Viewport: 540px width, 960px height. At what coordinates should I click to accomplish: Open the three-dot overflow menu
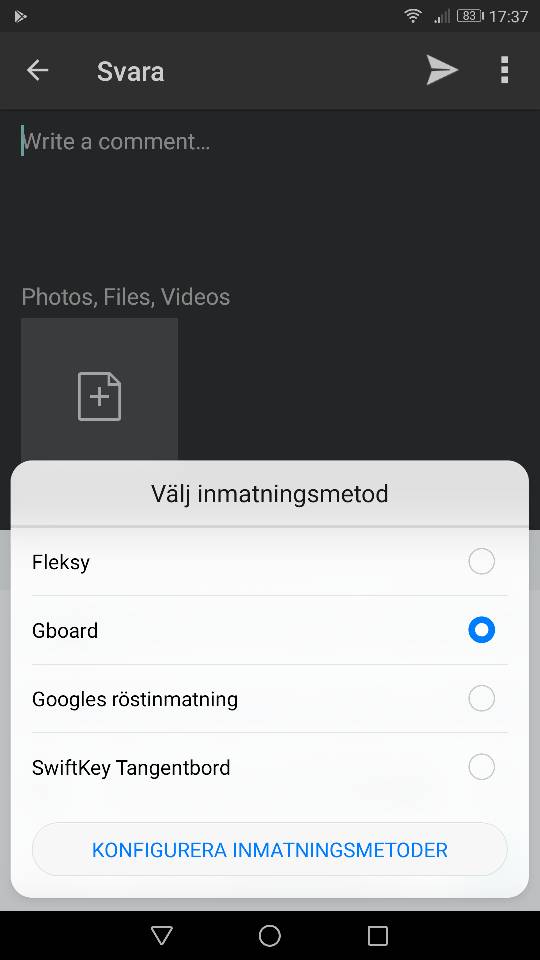504,70
